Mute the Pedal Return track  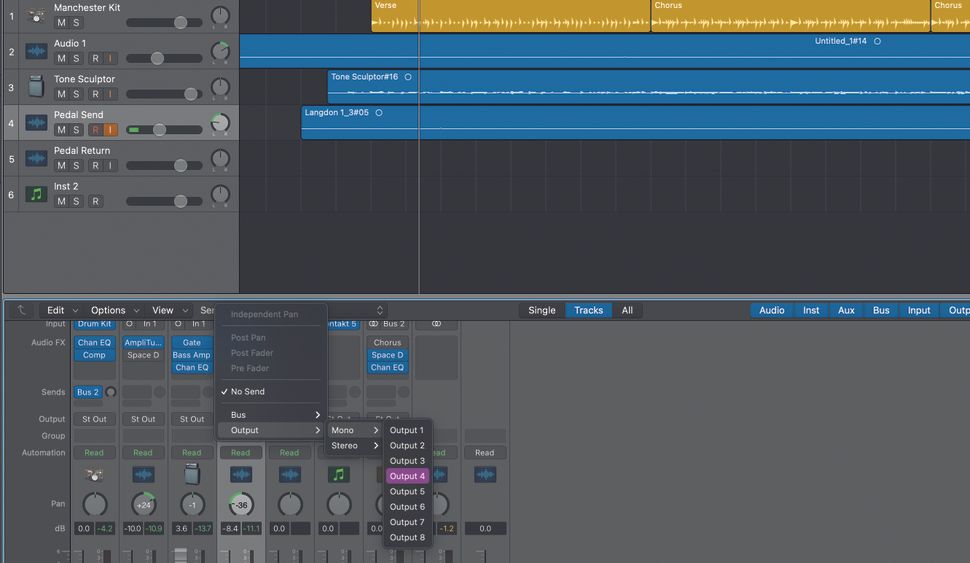(x=61, y=165)
